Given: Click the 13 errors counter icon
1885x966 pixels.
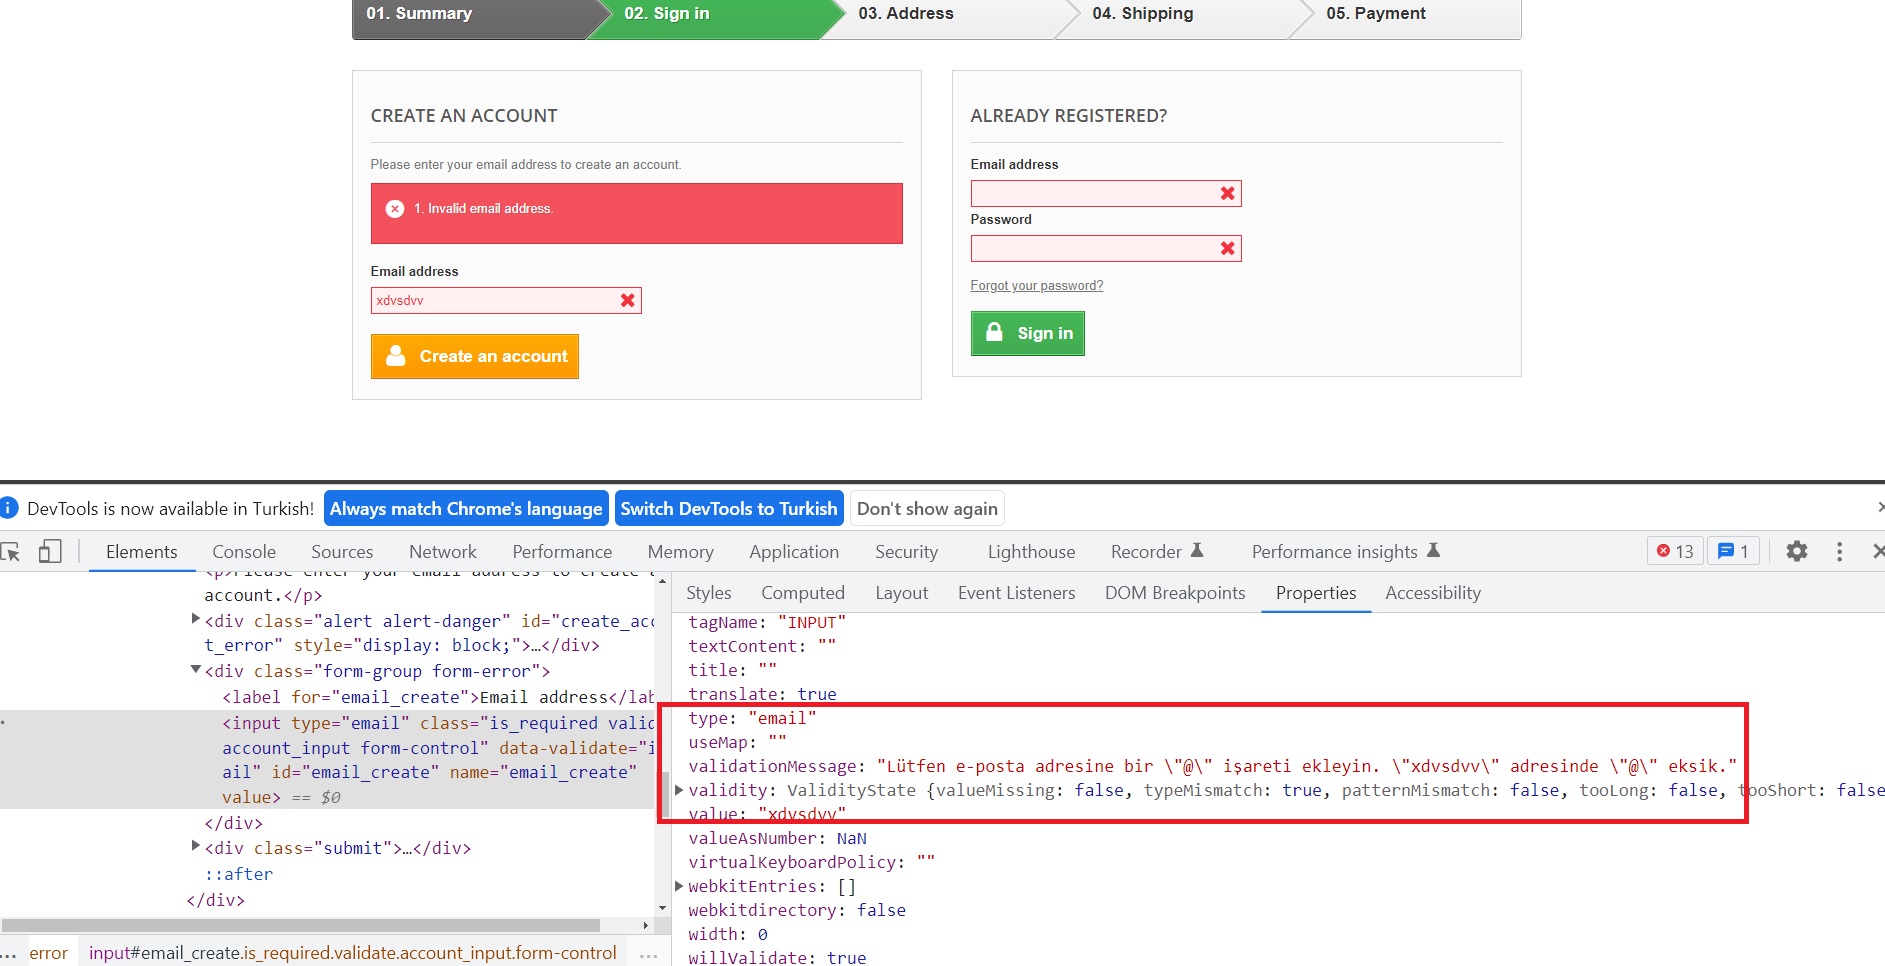Looking at the screenshot, I should click(x=1675, y=551).
